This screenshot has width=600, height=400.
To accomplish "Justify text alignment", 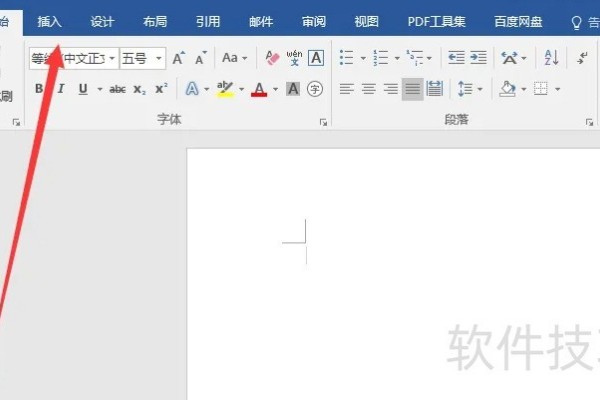I will 412,89.
